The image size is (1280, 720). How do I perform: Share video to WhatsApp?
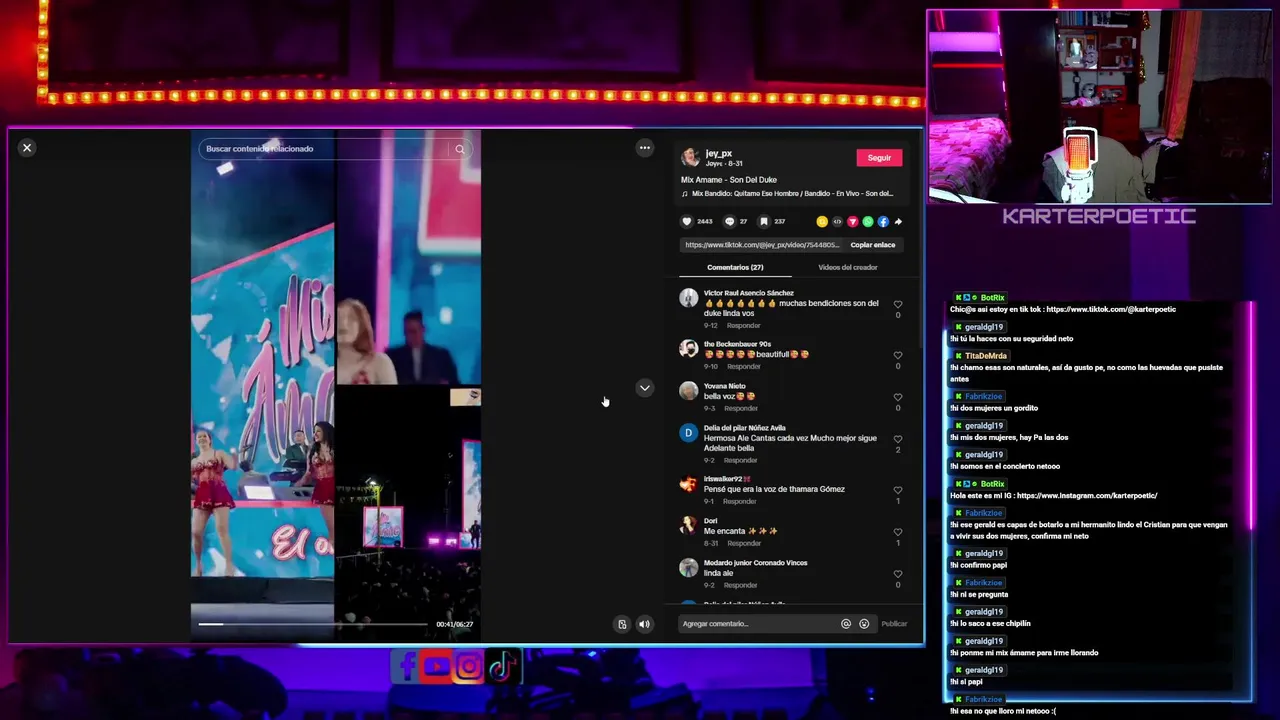coord(867,222)
